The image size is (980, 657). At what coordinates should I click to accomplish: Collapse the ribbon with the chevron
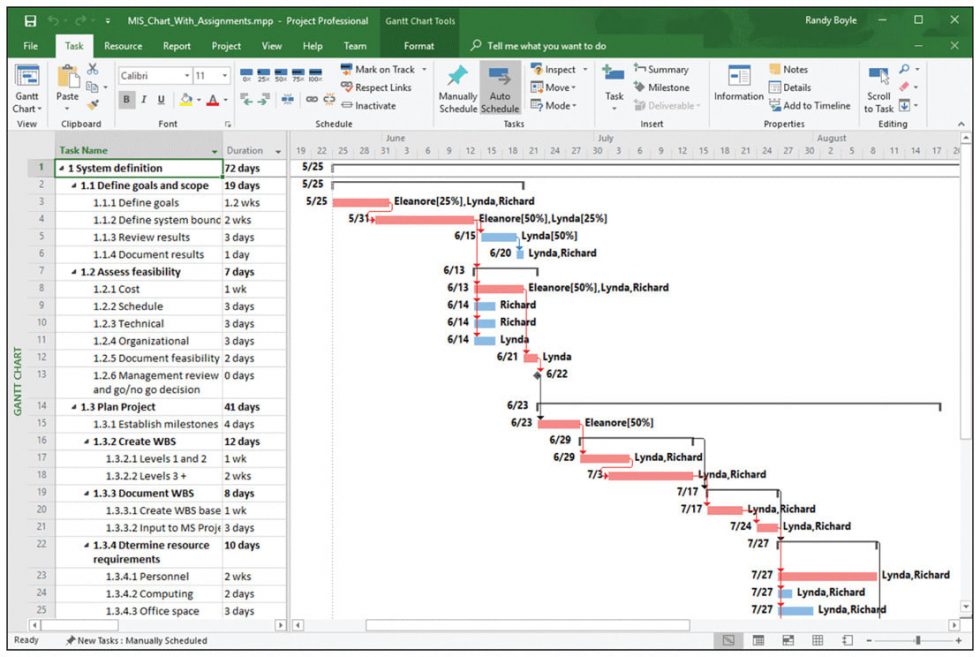961,124
